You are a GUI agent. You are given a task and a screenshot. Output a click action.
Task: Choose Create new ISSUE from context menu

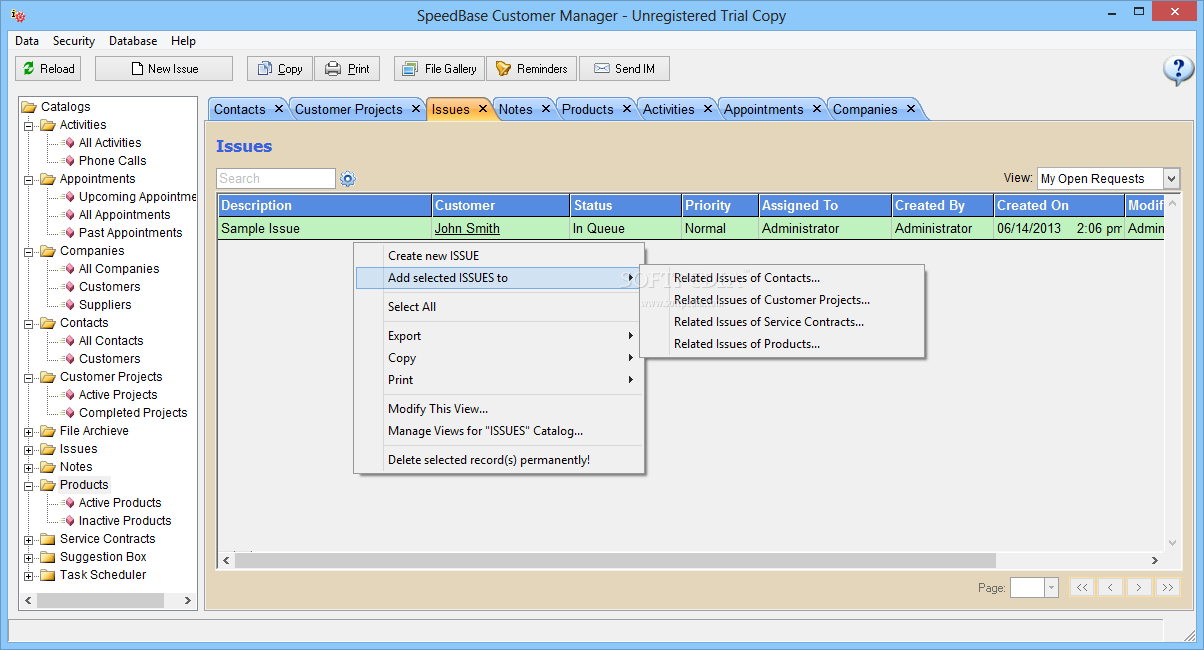click(x=500, y=256)
